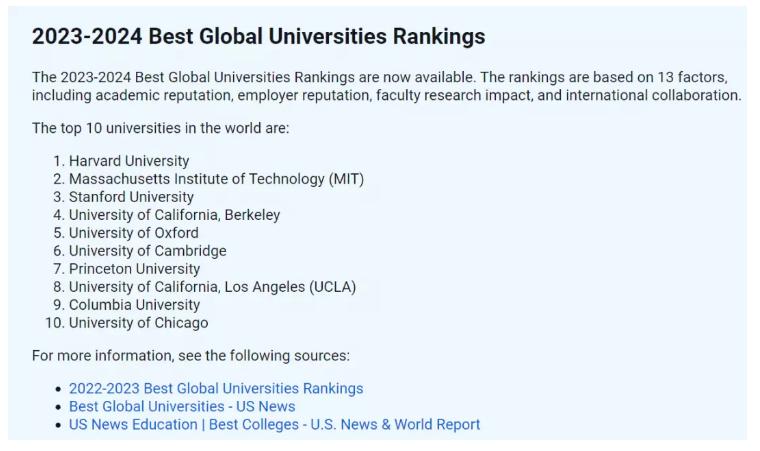Open the US News Education Best Colleges link

(274, 424)
